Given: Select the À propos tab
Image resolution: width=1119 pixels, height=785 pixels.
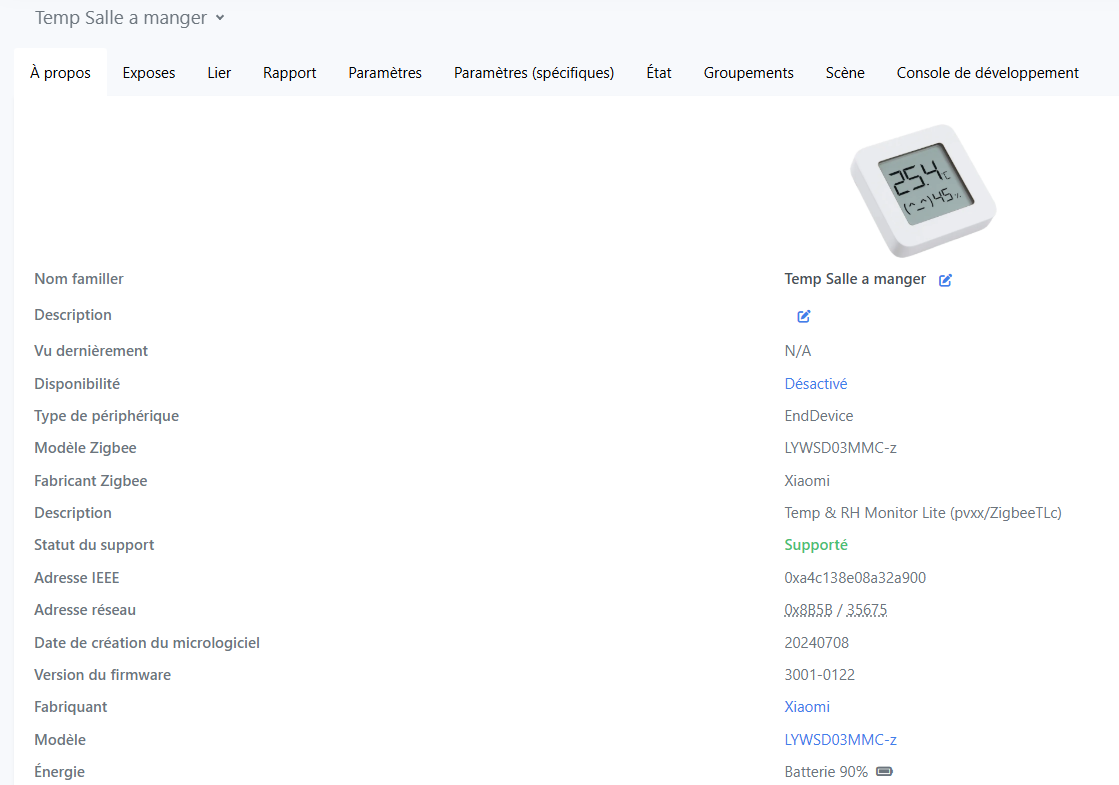Looking at the screenshot, I should [60, 73].
